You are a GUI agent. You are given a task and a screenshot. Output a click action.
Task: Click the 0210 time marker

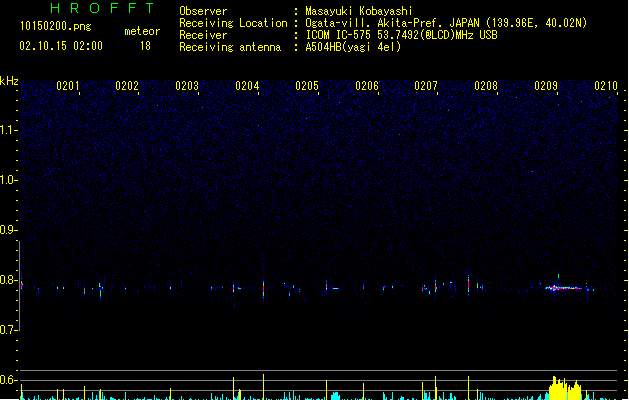coord(606,86)
